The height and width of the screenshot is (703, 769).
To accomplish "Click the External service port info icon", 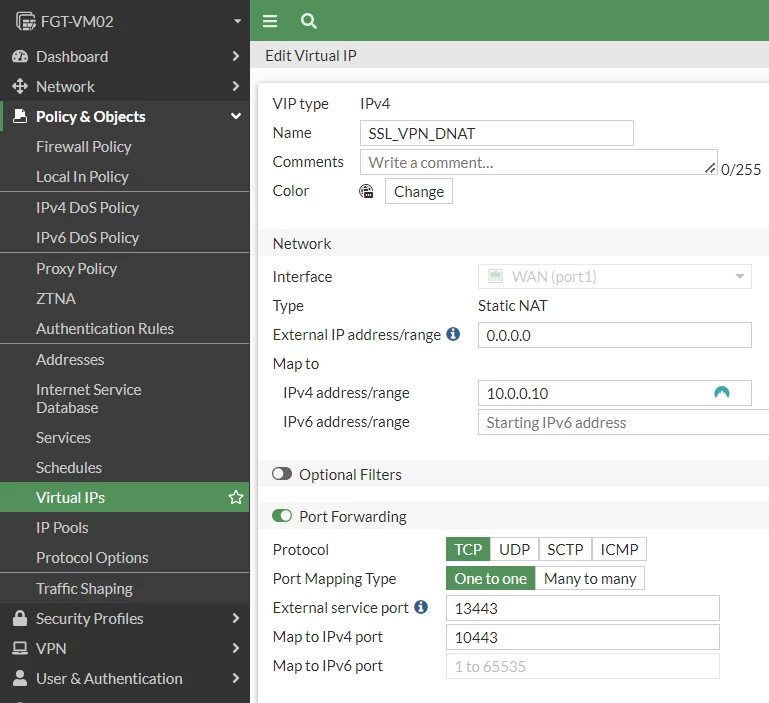I will pyautogui.click(x=421, y=607).
